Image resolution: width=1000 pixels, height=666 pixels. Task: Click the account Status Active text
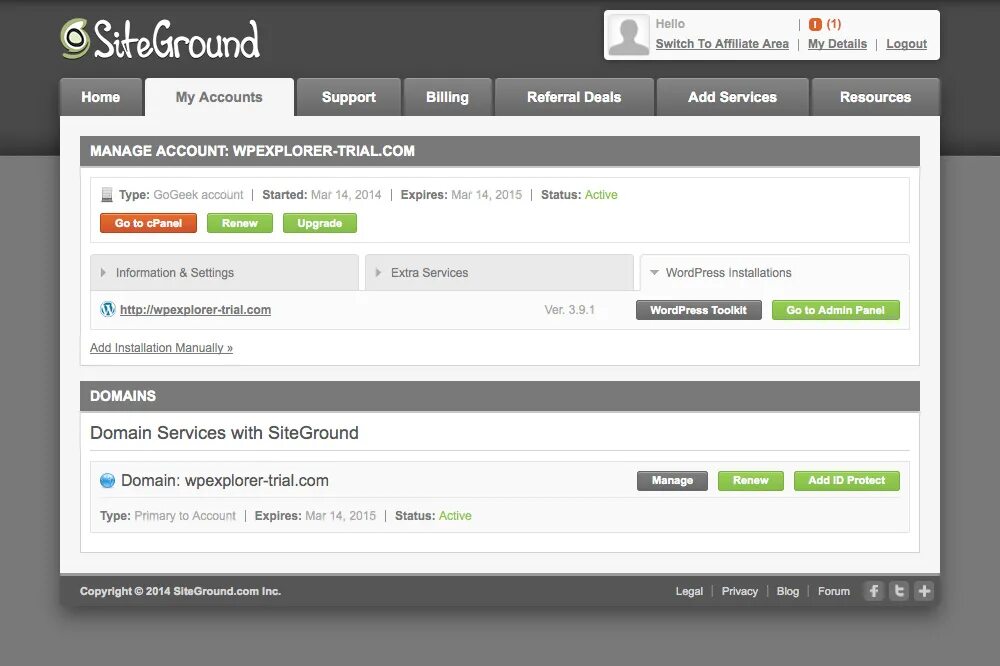[601, 195]
